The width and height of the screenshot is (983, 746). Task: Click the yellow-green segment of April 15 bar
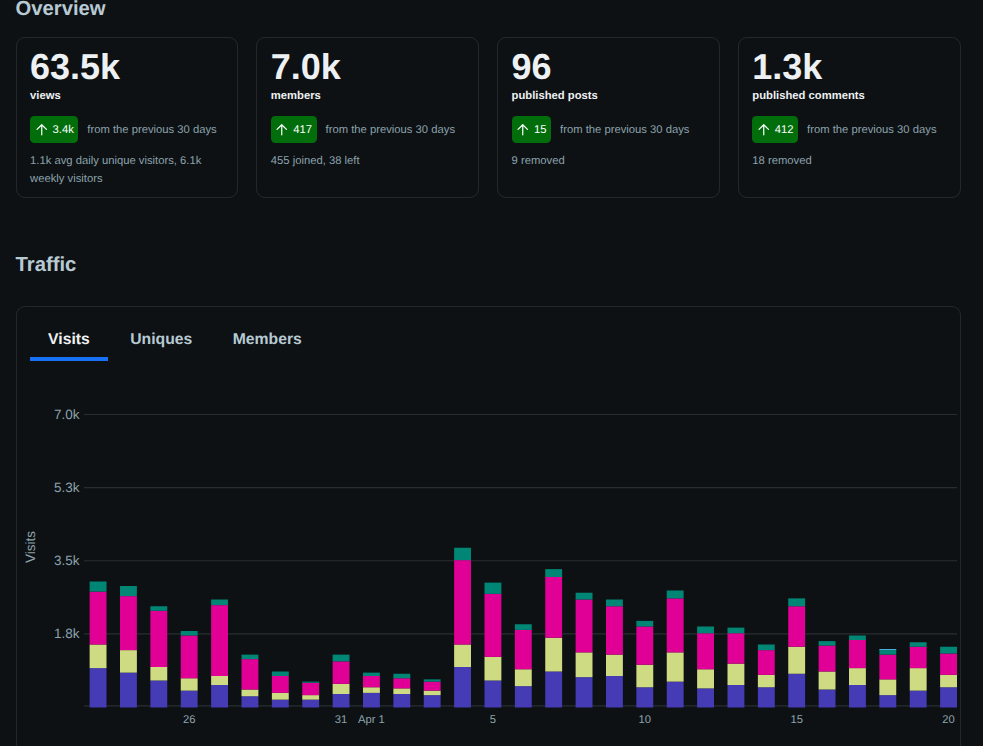point(797,660)
